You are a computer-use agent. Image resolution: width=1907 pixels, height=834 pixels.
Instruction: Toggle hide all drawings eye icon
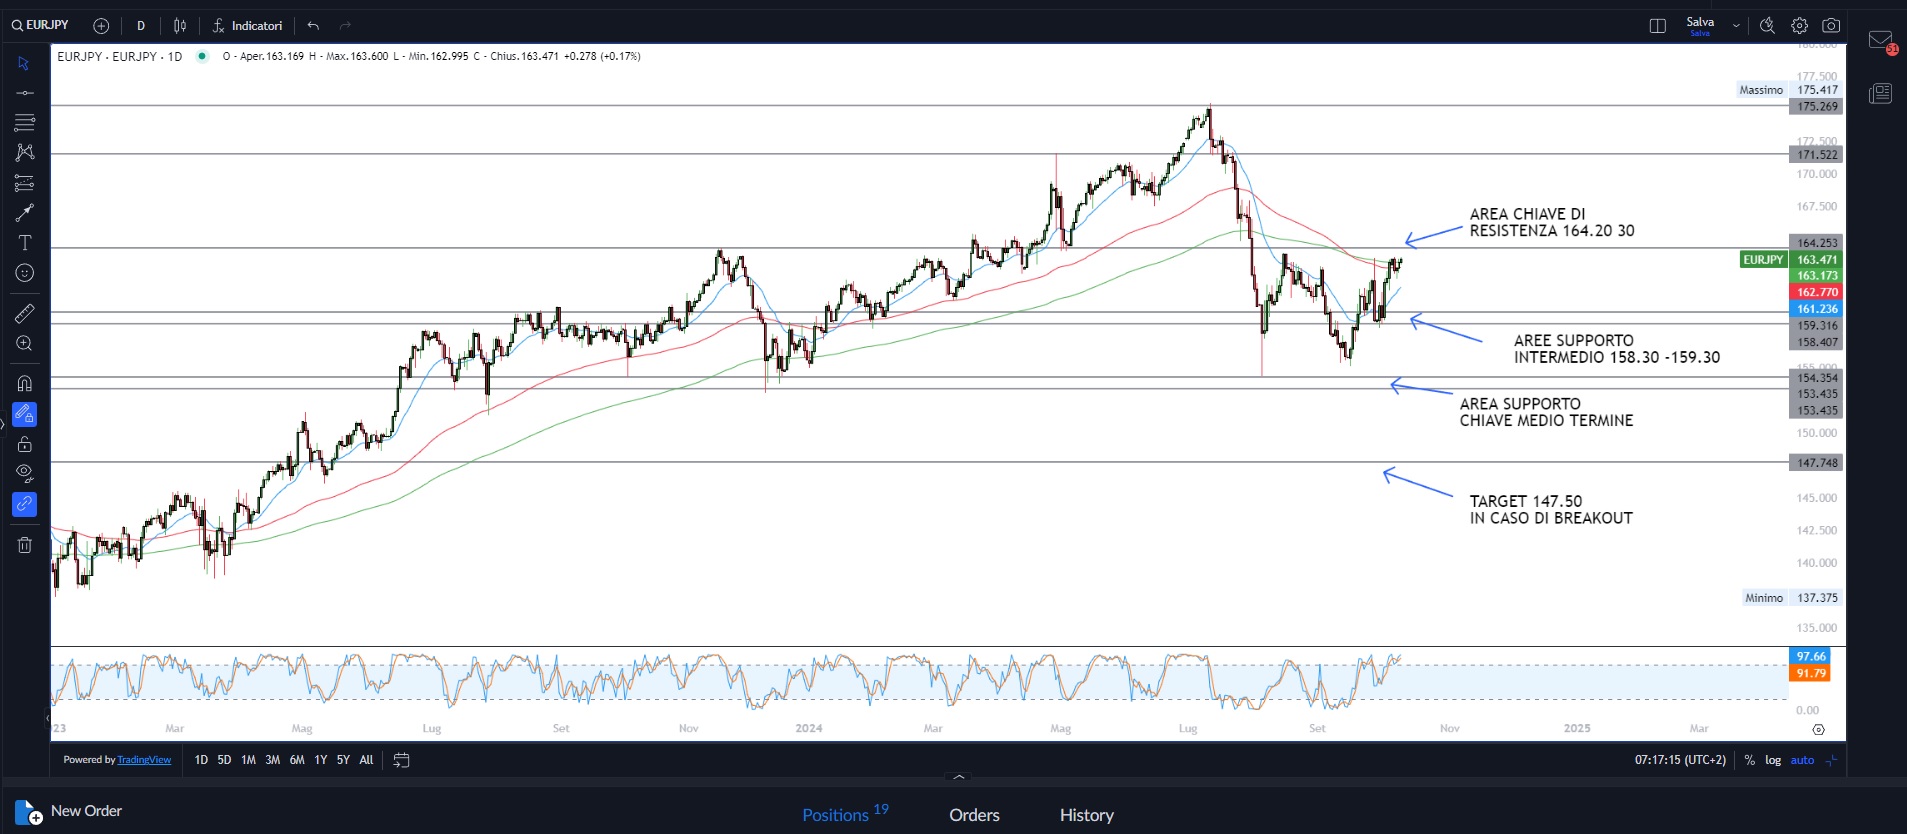pos(25,473)
